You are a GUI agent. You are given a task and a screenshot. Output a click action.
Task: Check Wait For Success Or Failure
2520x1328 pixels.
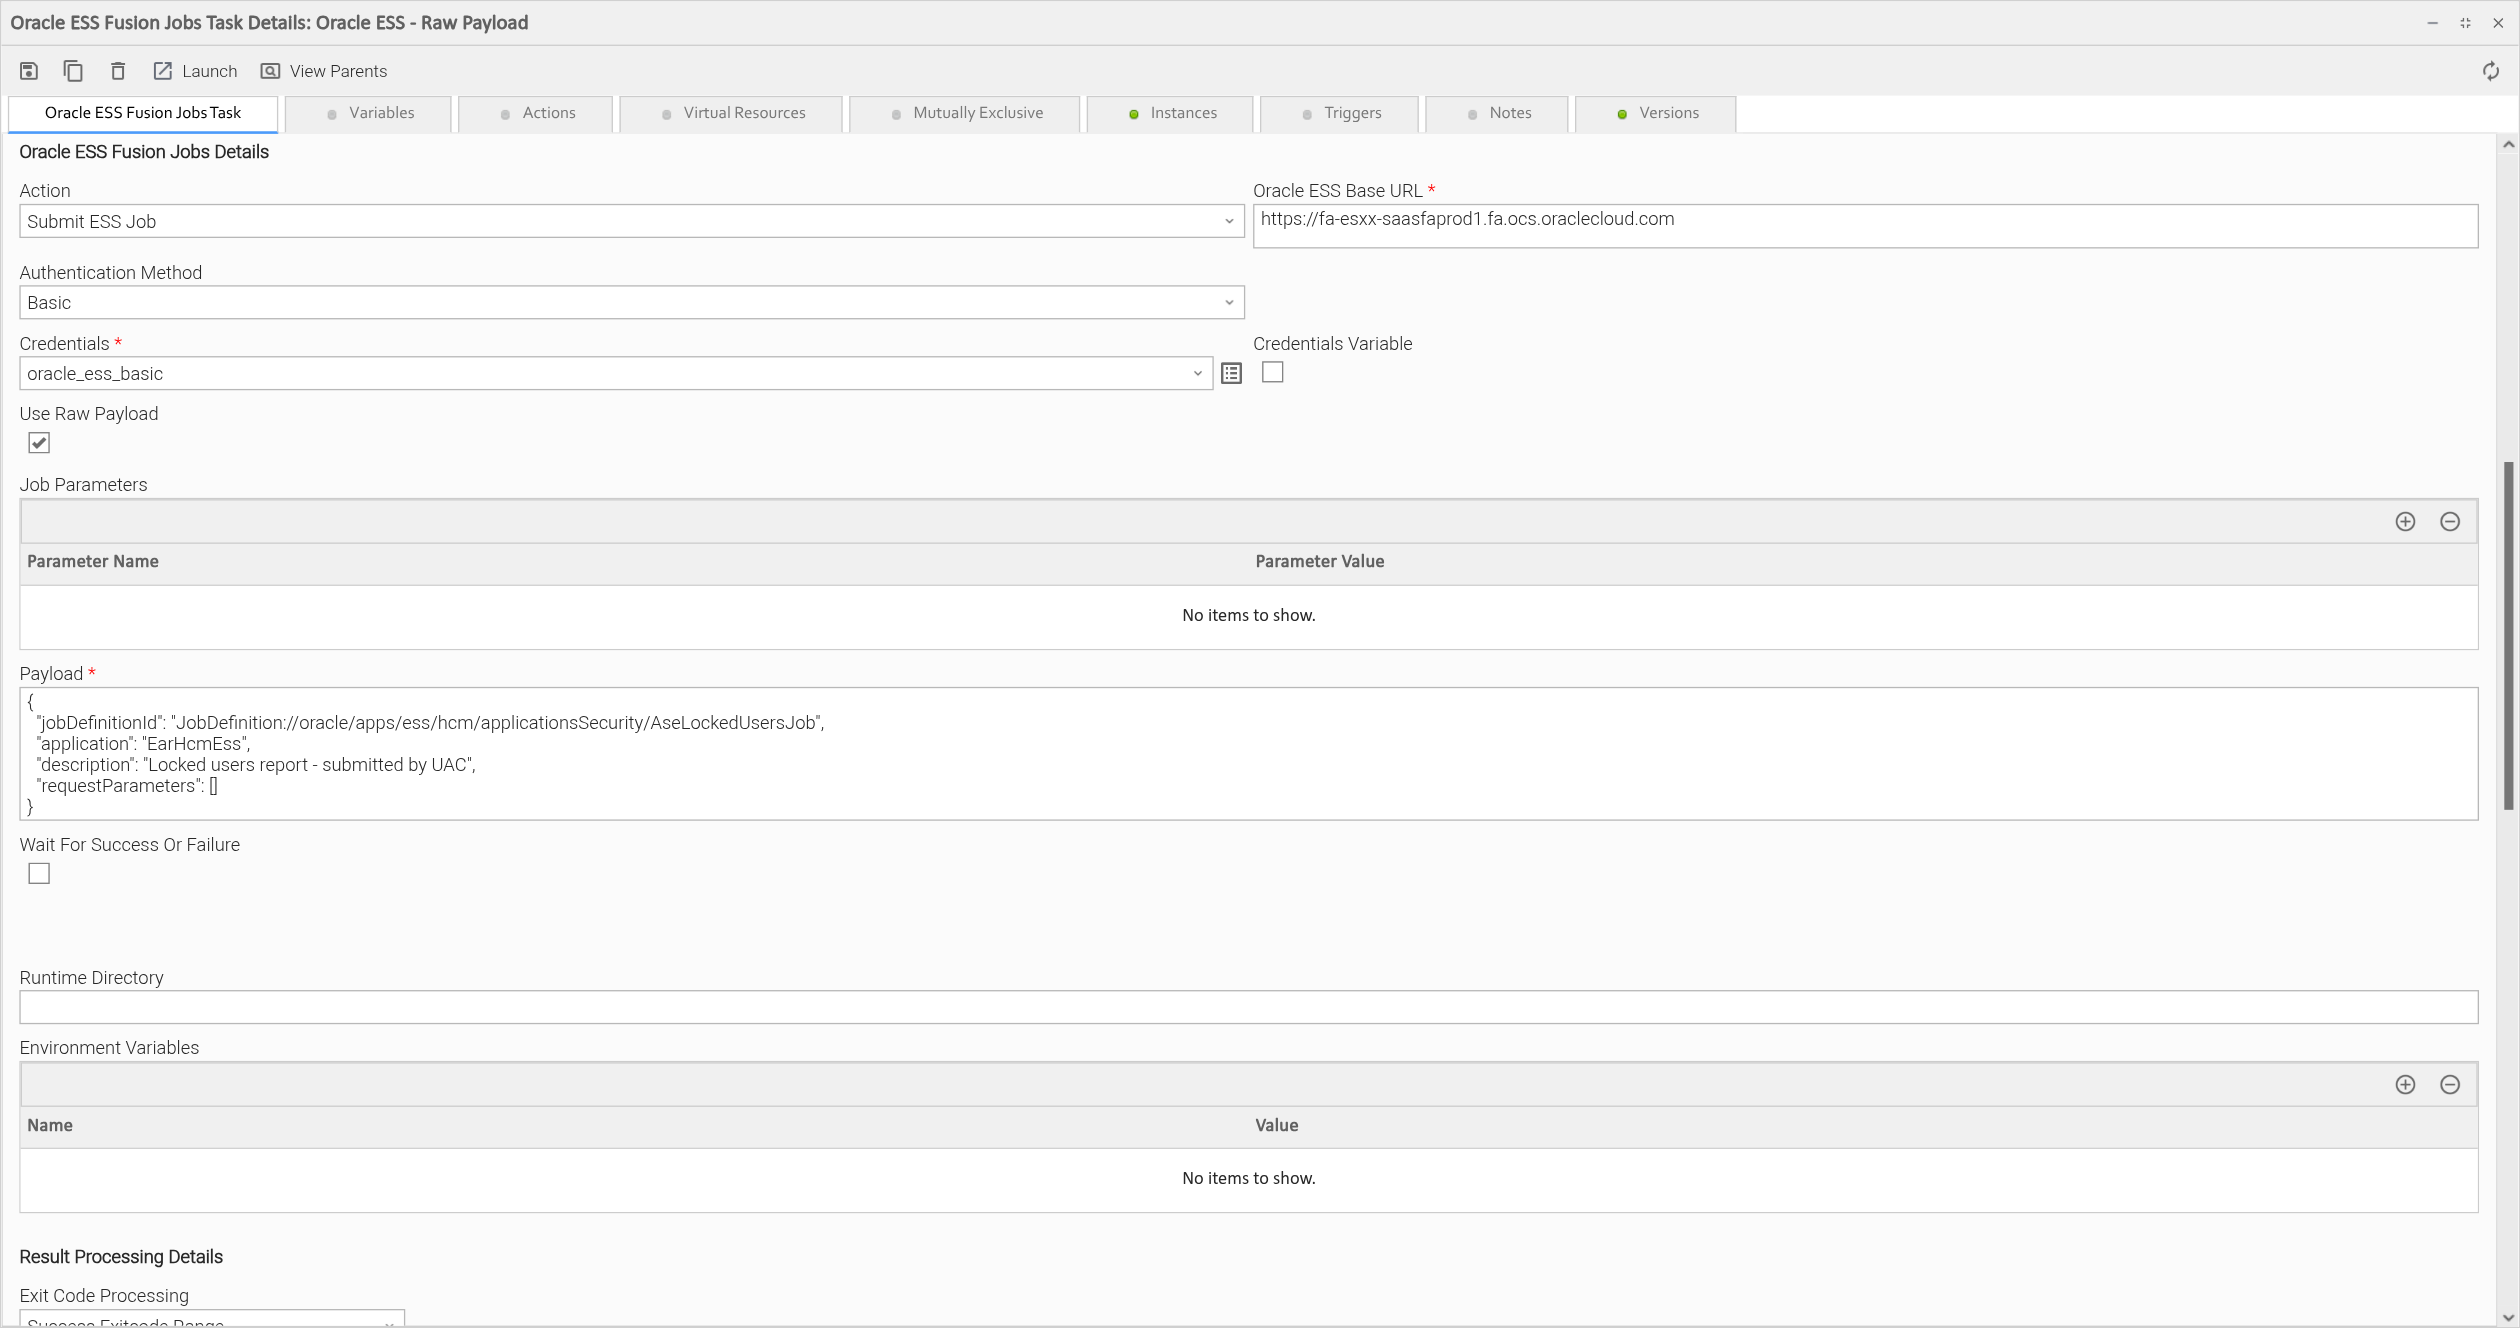39,874
